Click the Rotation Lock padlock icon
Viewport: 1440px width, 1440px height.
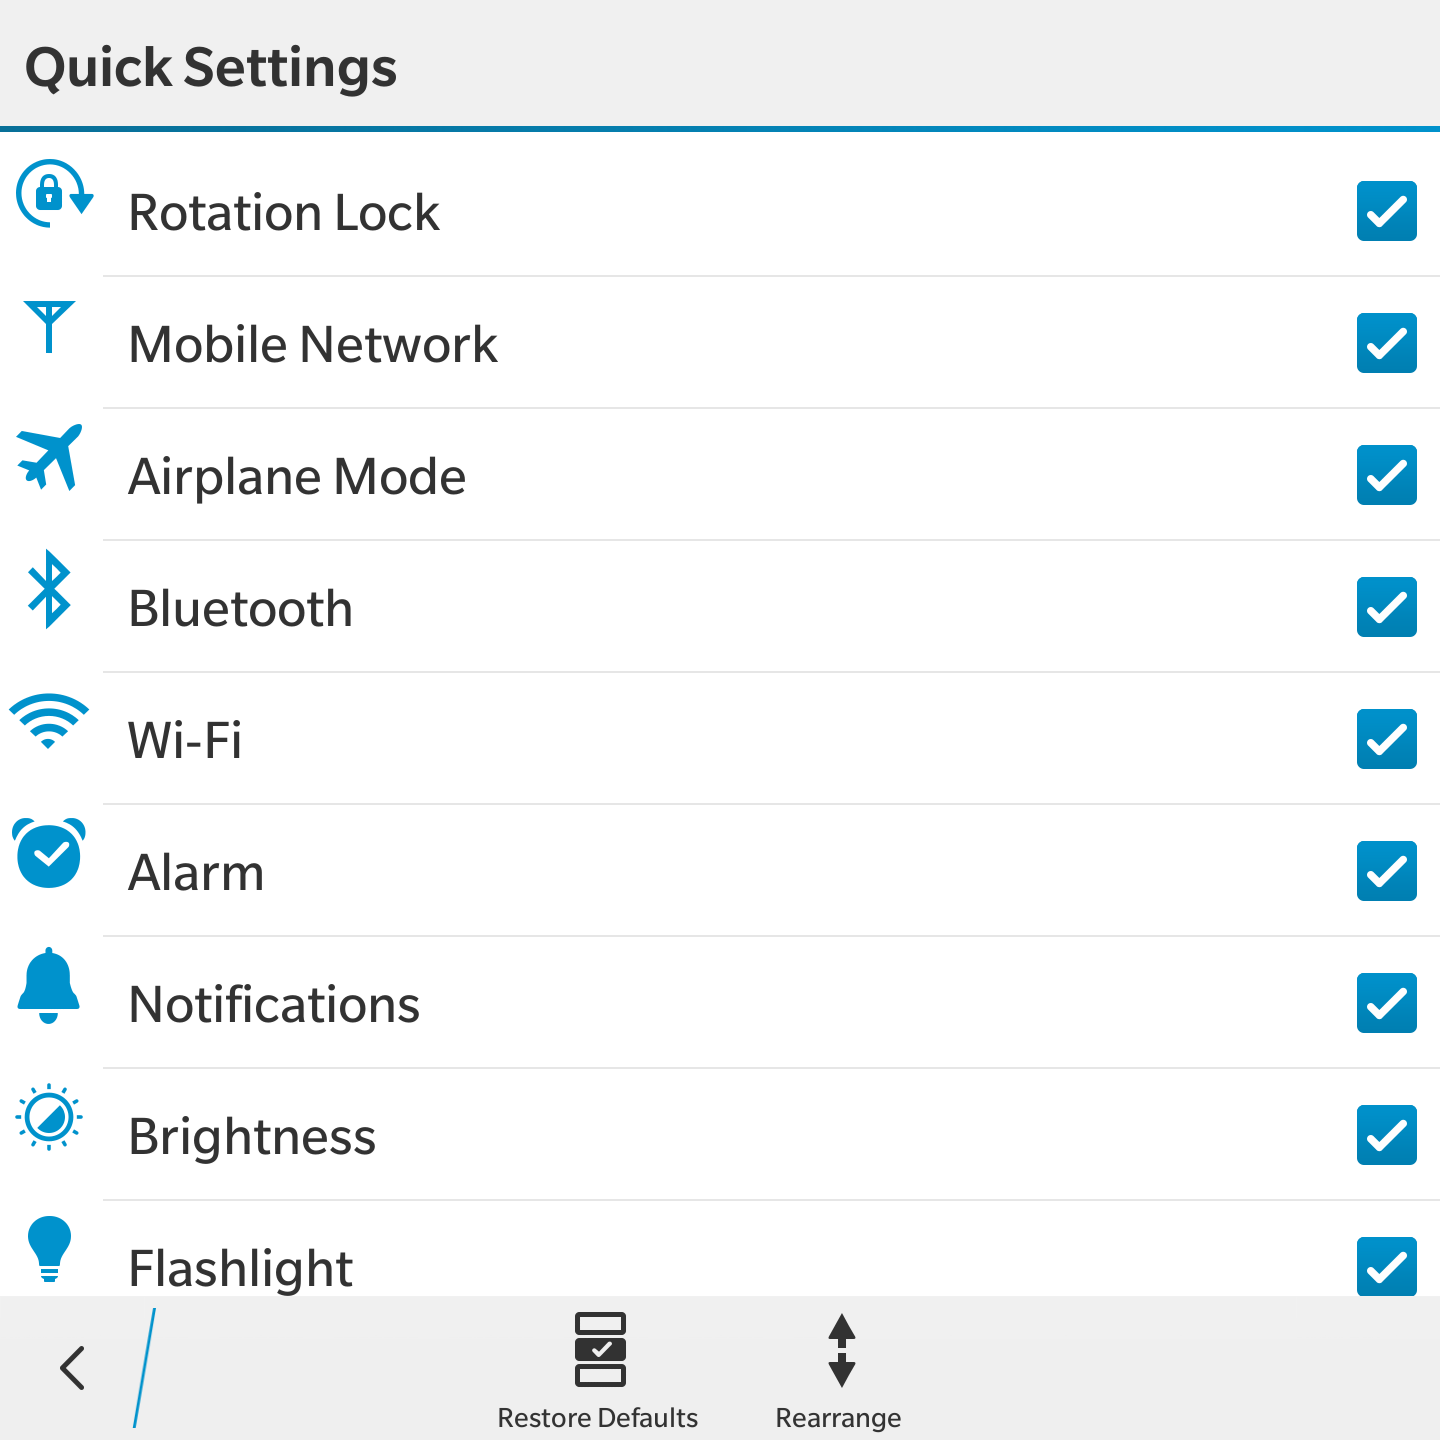pos(54,194)
